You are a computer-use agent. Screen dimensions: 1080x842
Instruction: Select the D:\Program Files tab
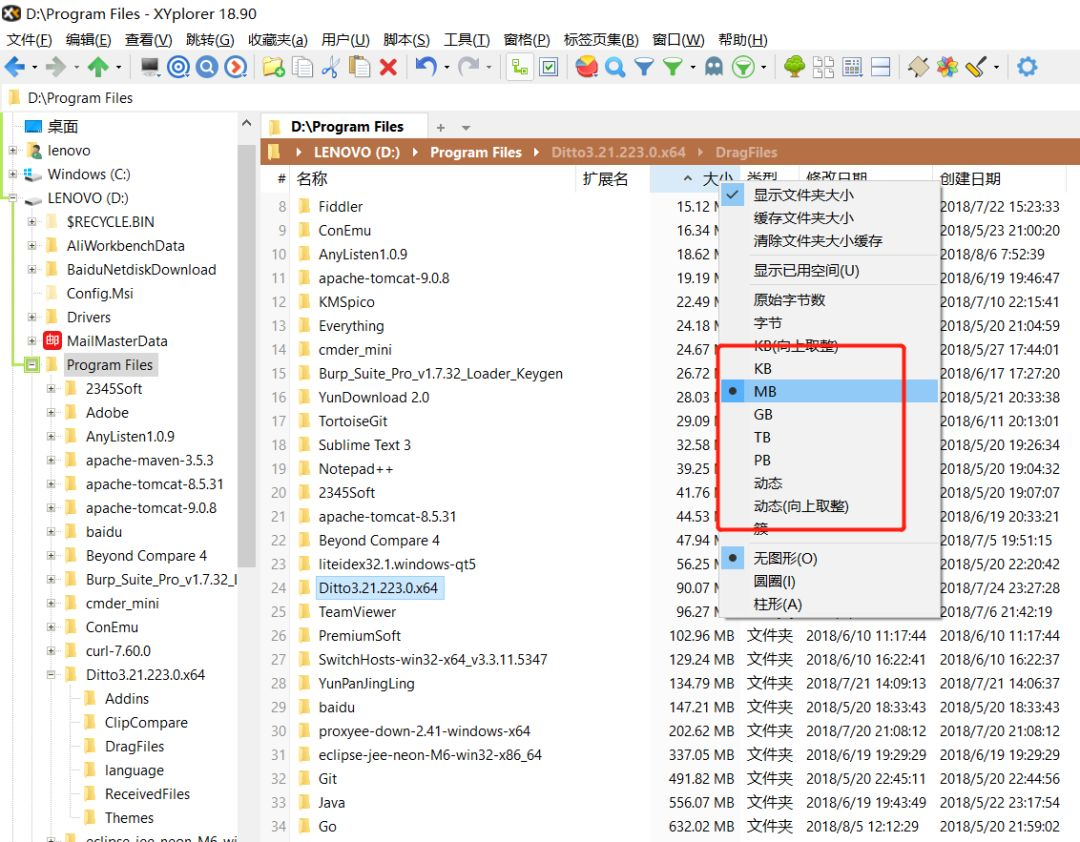[x=344, y=127]
